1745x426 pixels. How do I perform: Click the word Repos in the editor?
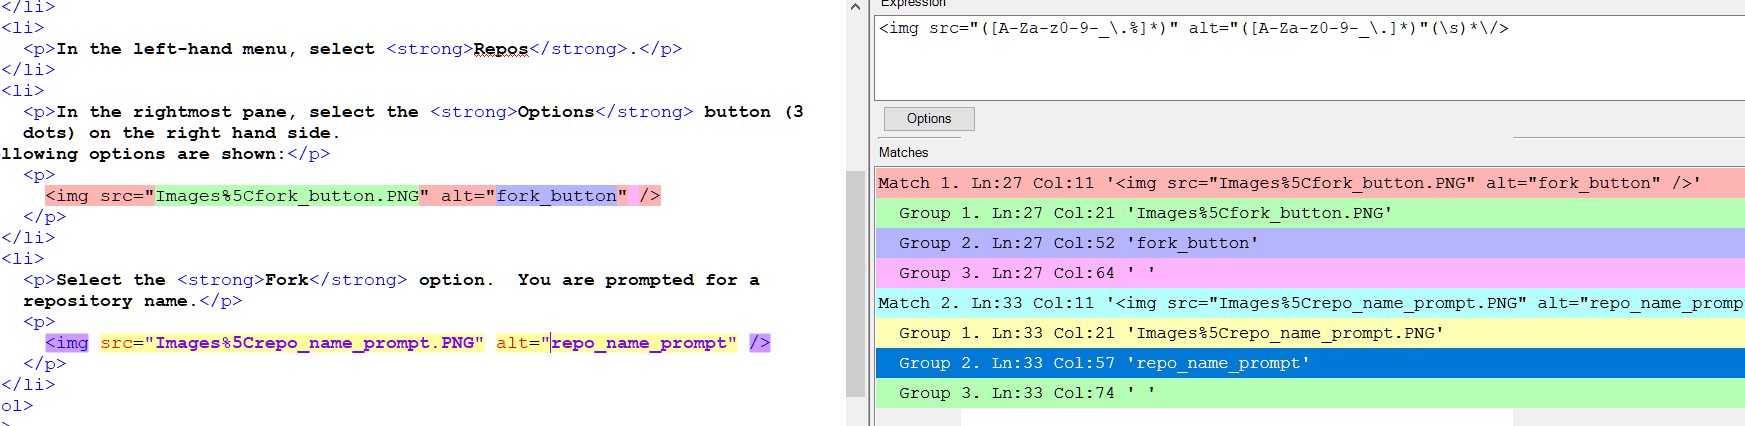pos(501,49)
